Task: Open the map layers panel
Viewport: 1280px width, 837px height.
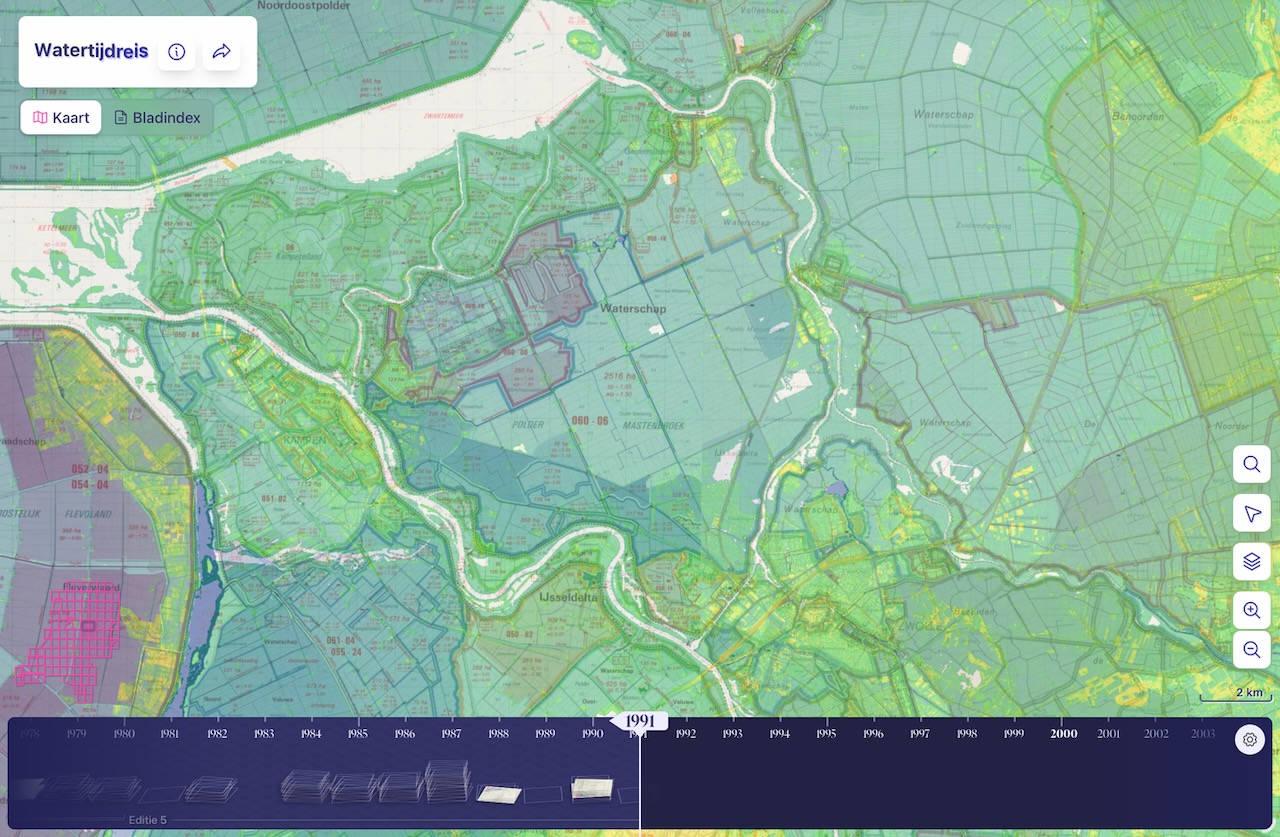Action: tap(1251, 562)
